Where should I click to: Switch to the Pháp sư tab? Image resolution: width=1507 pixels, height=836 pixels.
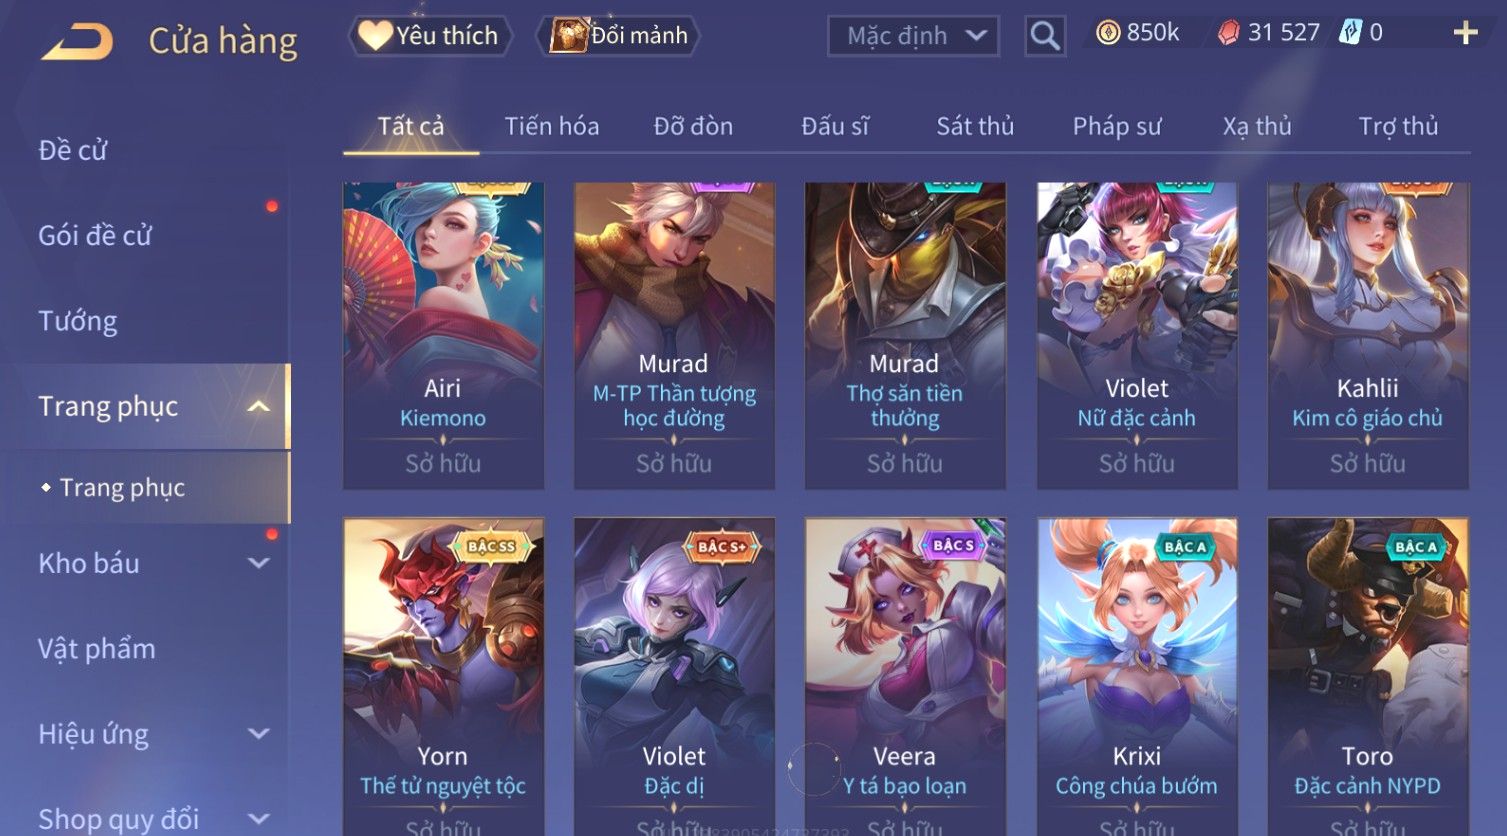1117,126
